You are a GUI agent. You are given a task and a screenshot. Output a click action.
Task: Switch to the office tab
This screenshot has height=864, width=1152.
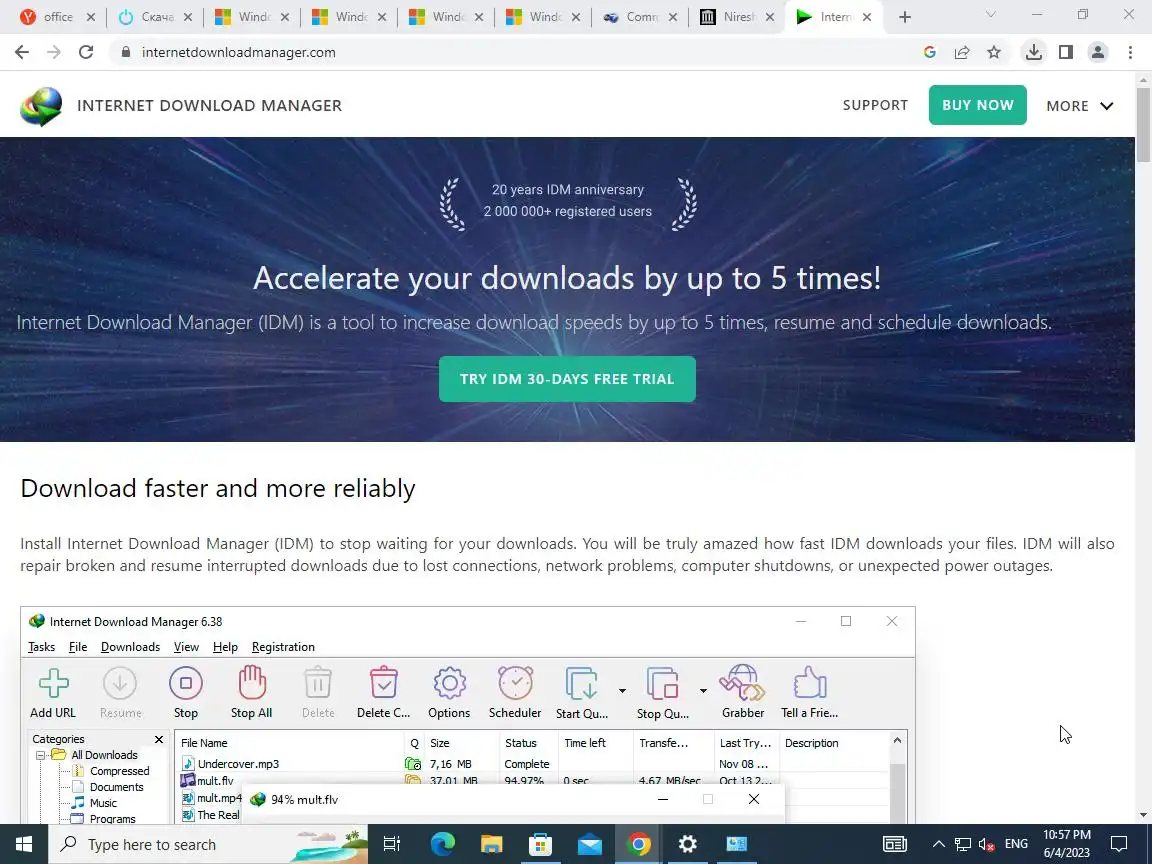(x=58, y=17)
